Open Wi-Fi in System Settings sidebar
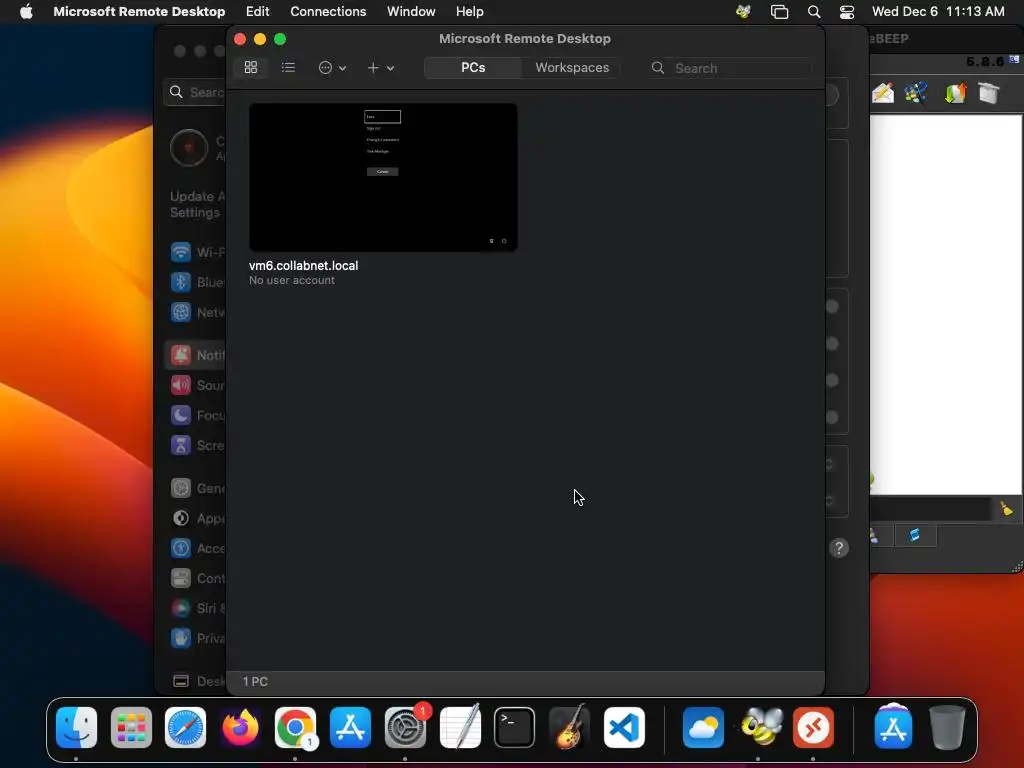Image resolution: width=1024 pixels, height=768 pixels. coord(196,251)
